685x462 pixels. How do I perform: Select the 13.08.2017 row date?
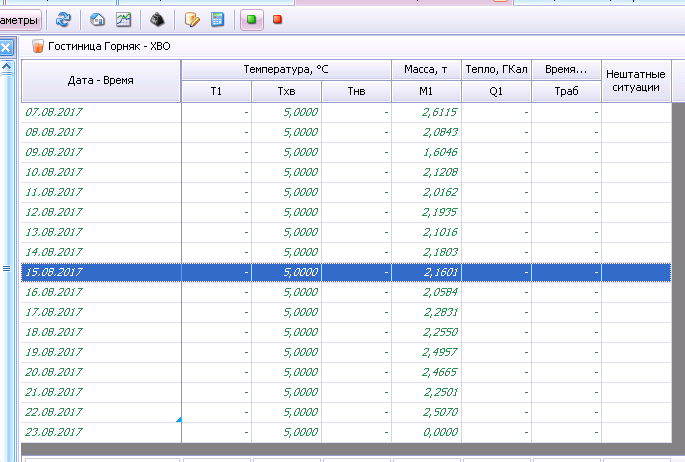tap(54, 232)
